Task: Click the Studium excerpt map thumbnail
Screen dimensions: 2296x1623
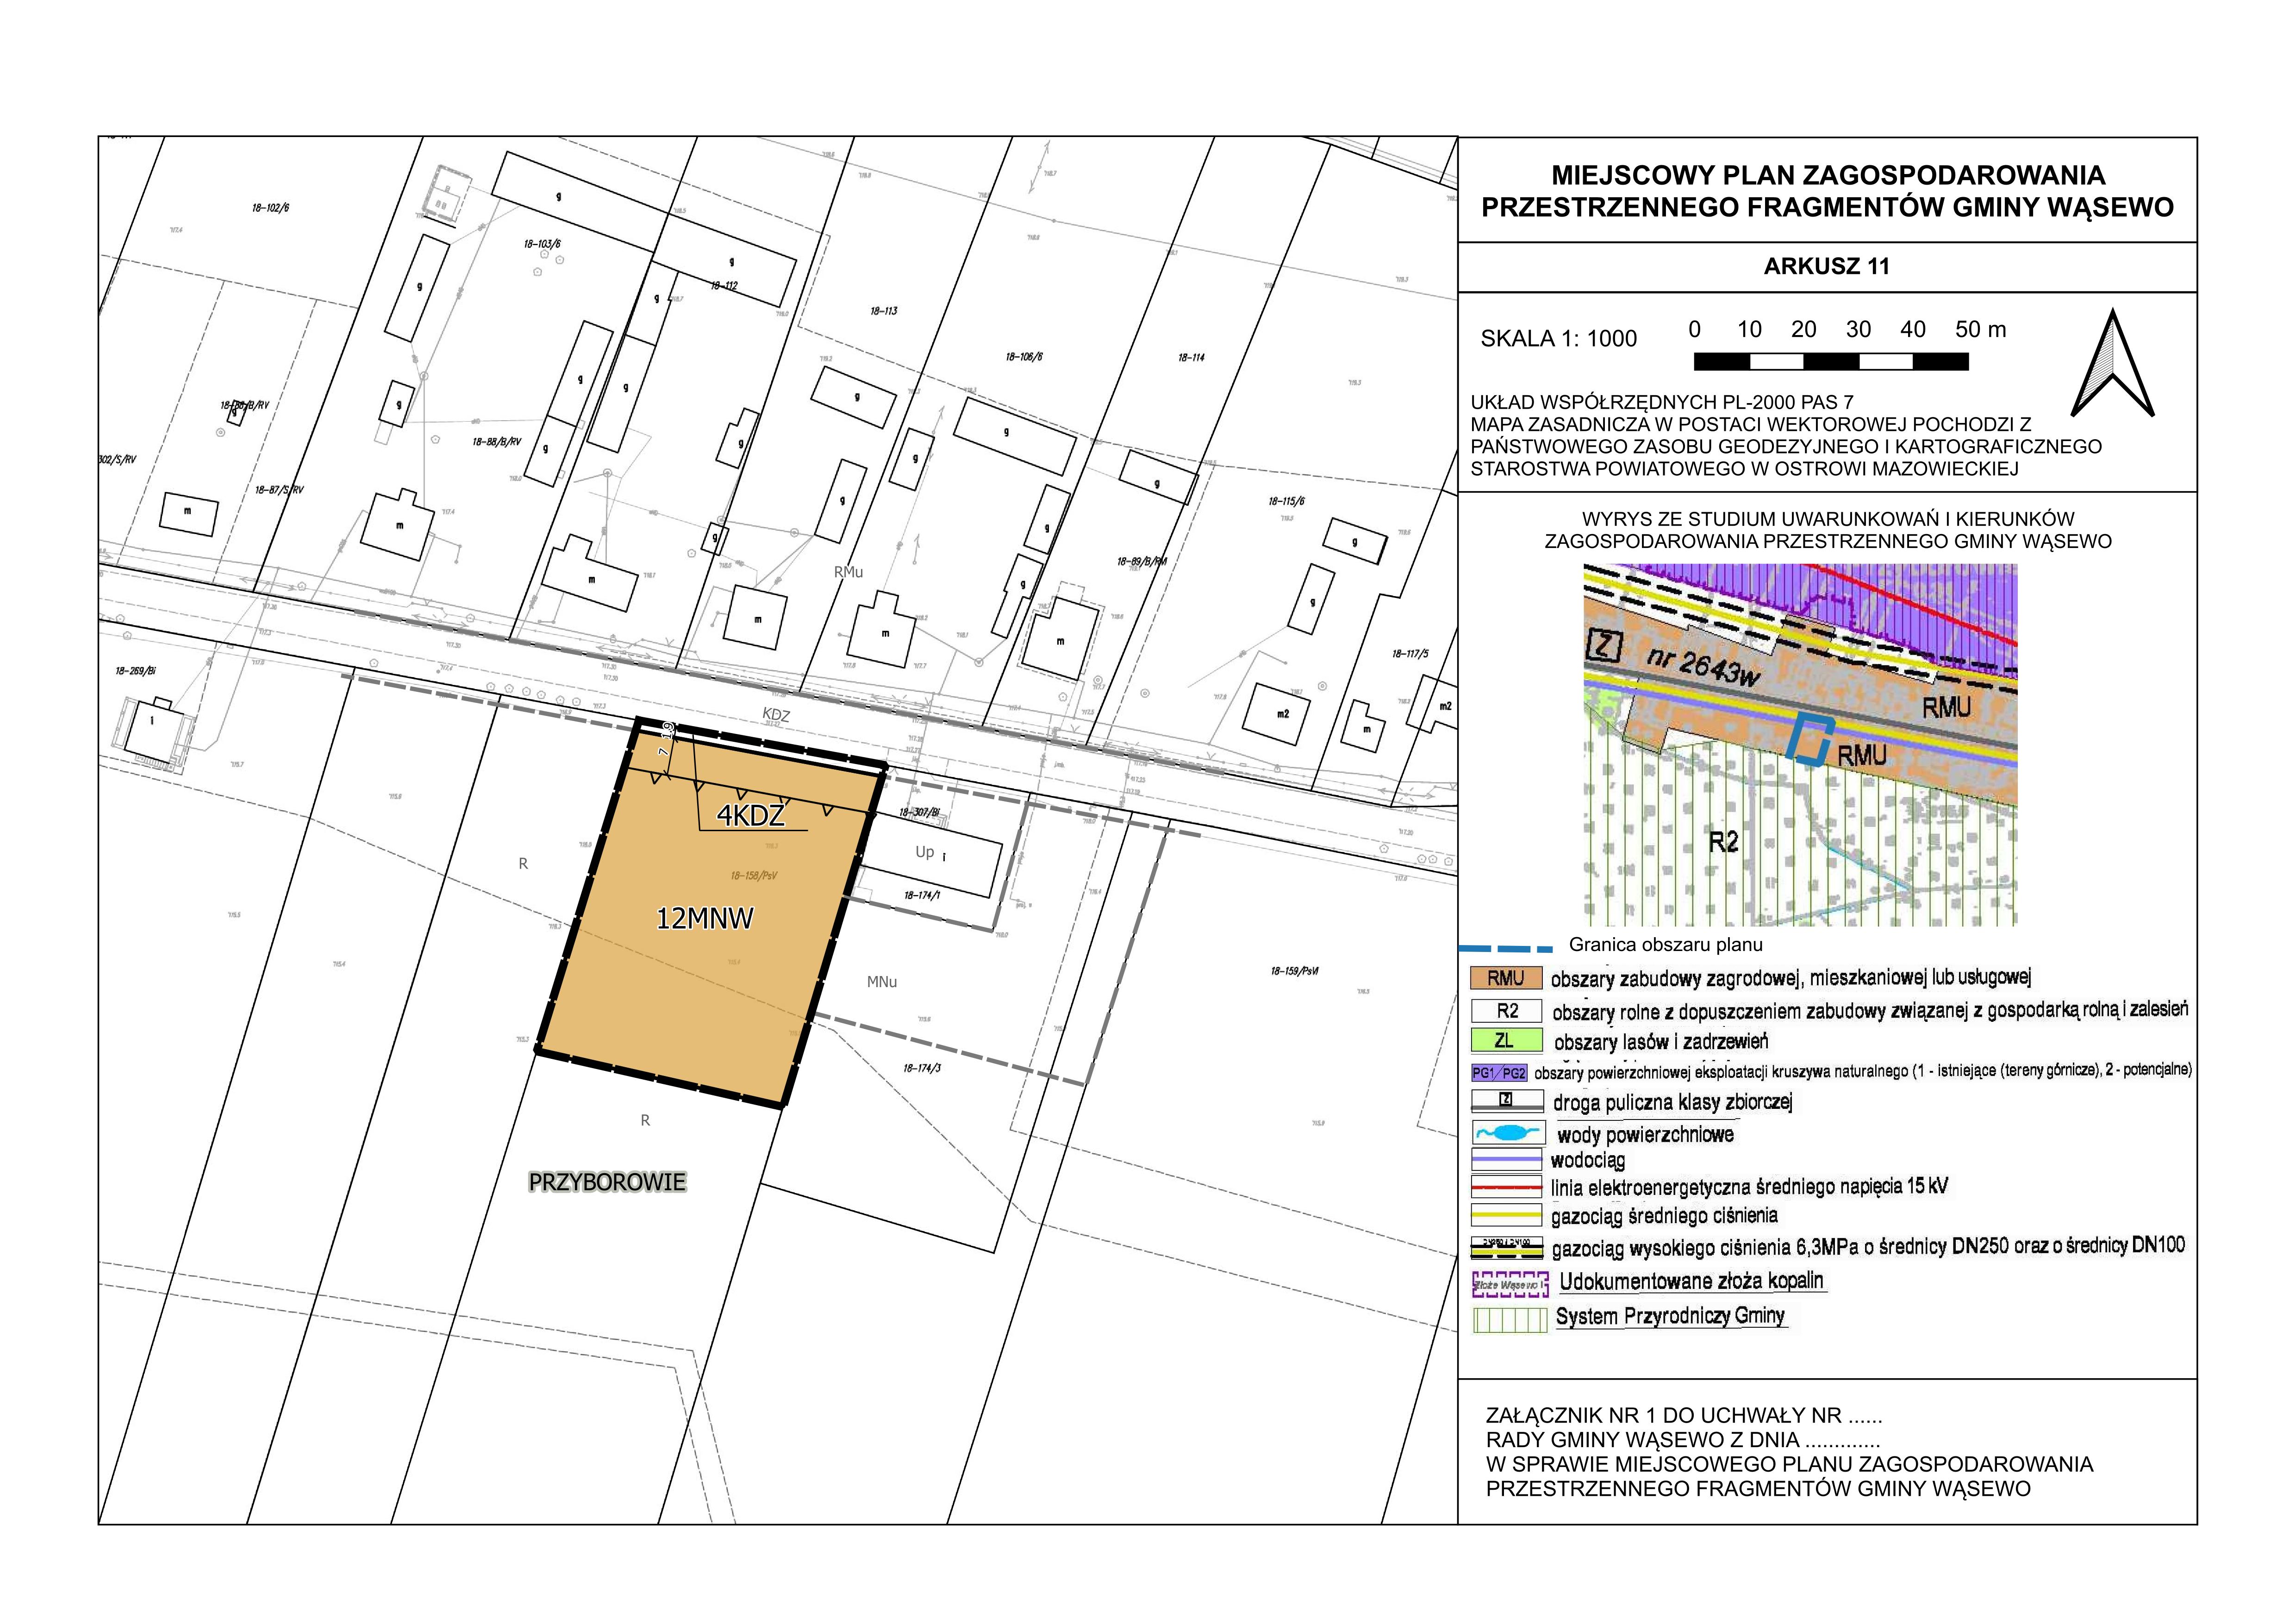Action: [x=1800, y=744]
